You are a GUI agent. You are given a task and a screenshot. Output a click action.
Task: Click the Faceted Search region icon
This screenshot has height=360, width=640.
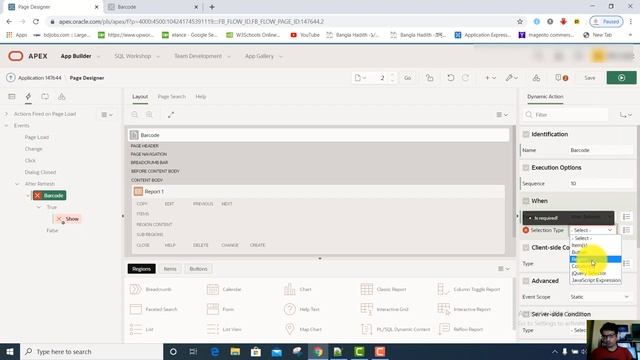tap(136, 309)
